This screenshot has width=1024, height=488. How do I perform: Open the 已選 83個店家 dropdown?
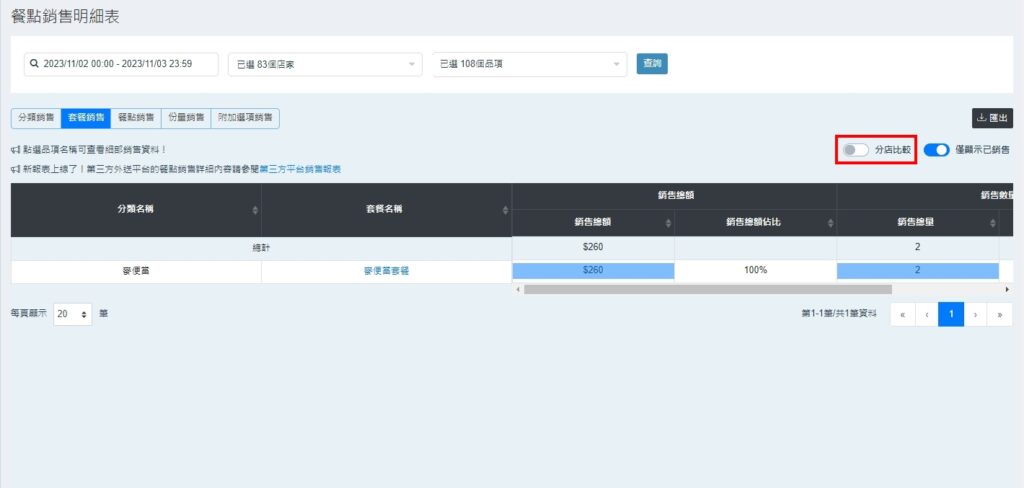[x=325, y=64]
